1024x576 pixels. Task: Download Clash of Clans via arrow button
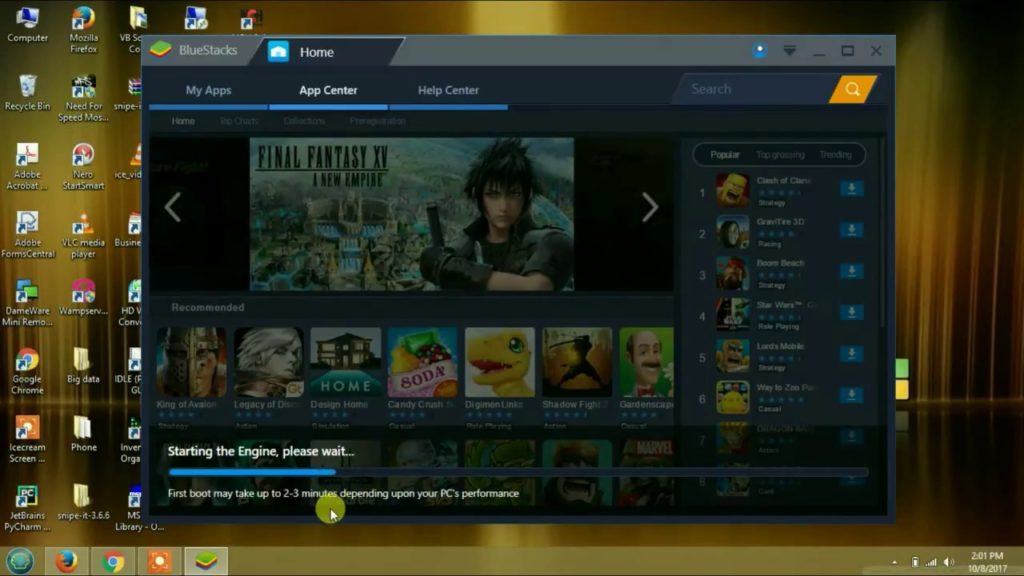852,189
